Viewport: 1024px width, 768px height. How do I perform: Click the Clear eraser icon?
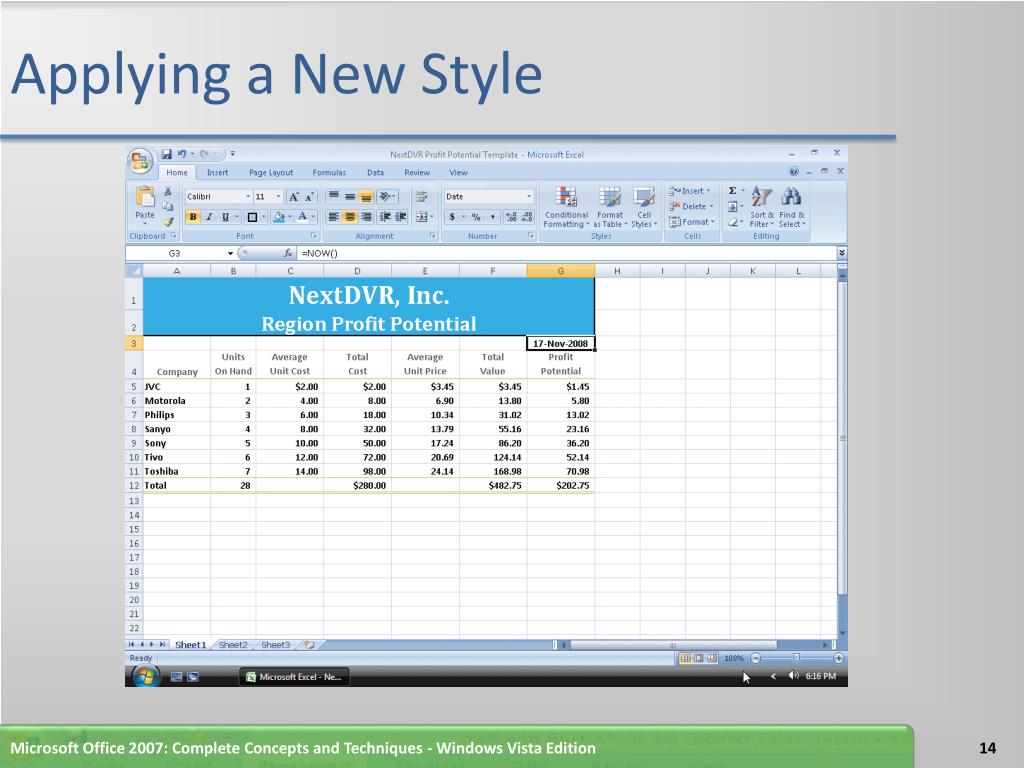(733, 222)
